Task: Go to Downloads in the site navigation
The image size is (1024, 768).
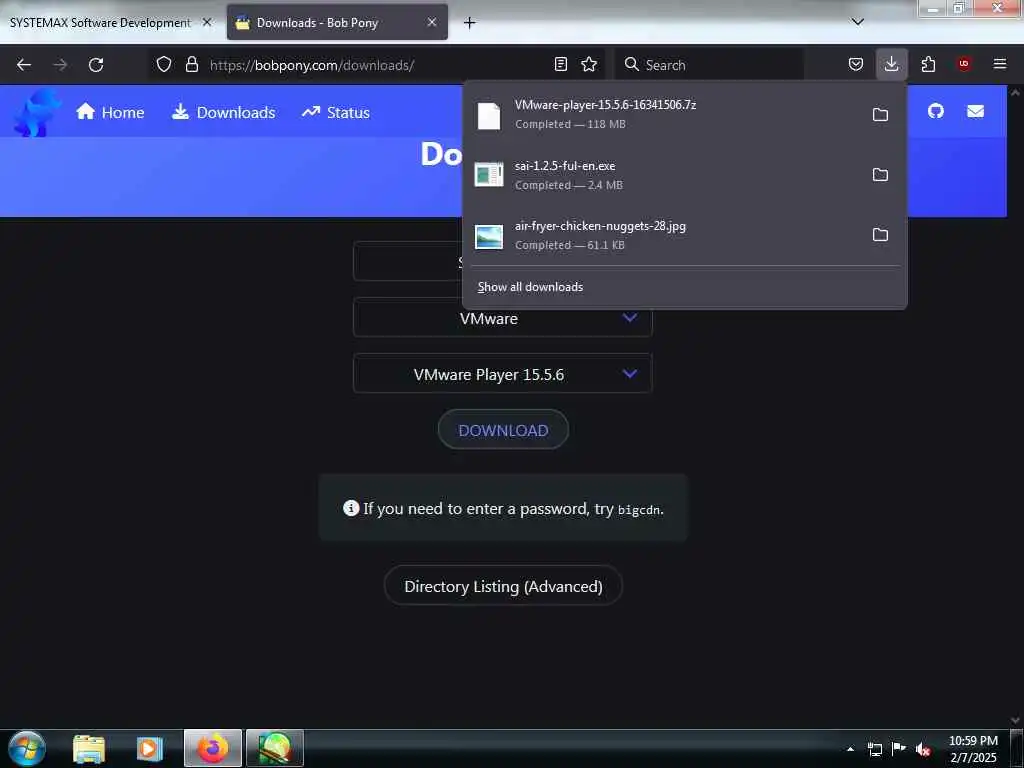Action: point(223,112)
